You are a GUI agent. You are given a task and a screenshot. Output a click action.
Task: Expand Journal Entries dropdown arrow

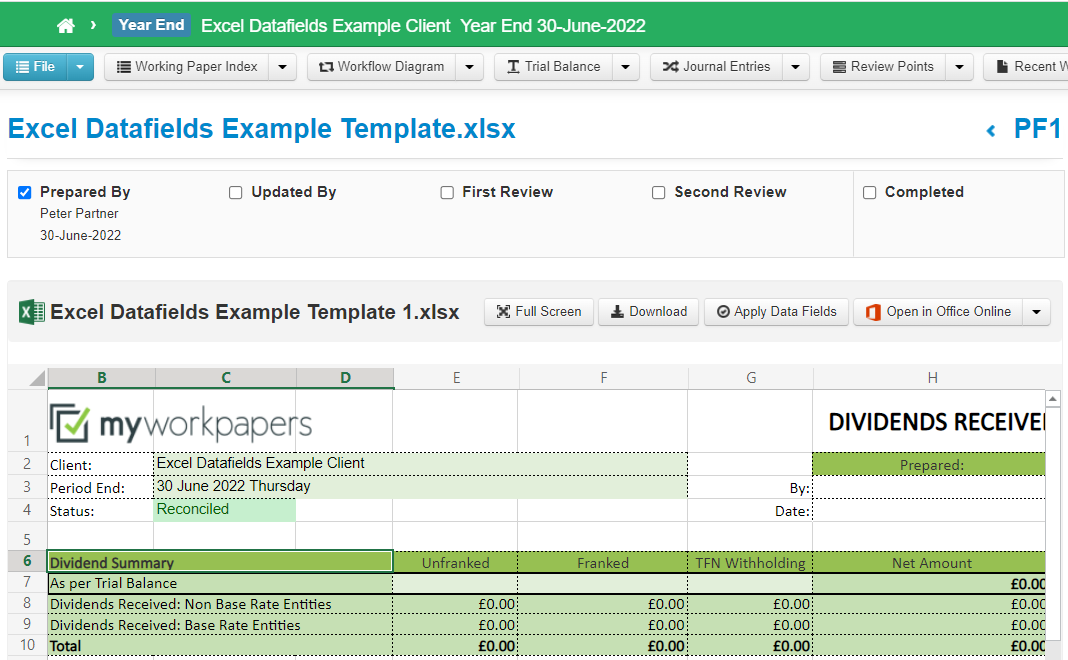coord(796,67)
